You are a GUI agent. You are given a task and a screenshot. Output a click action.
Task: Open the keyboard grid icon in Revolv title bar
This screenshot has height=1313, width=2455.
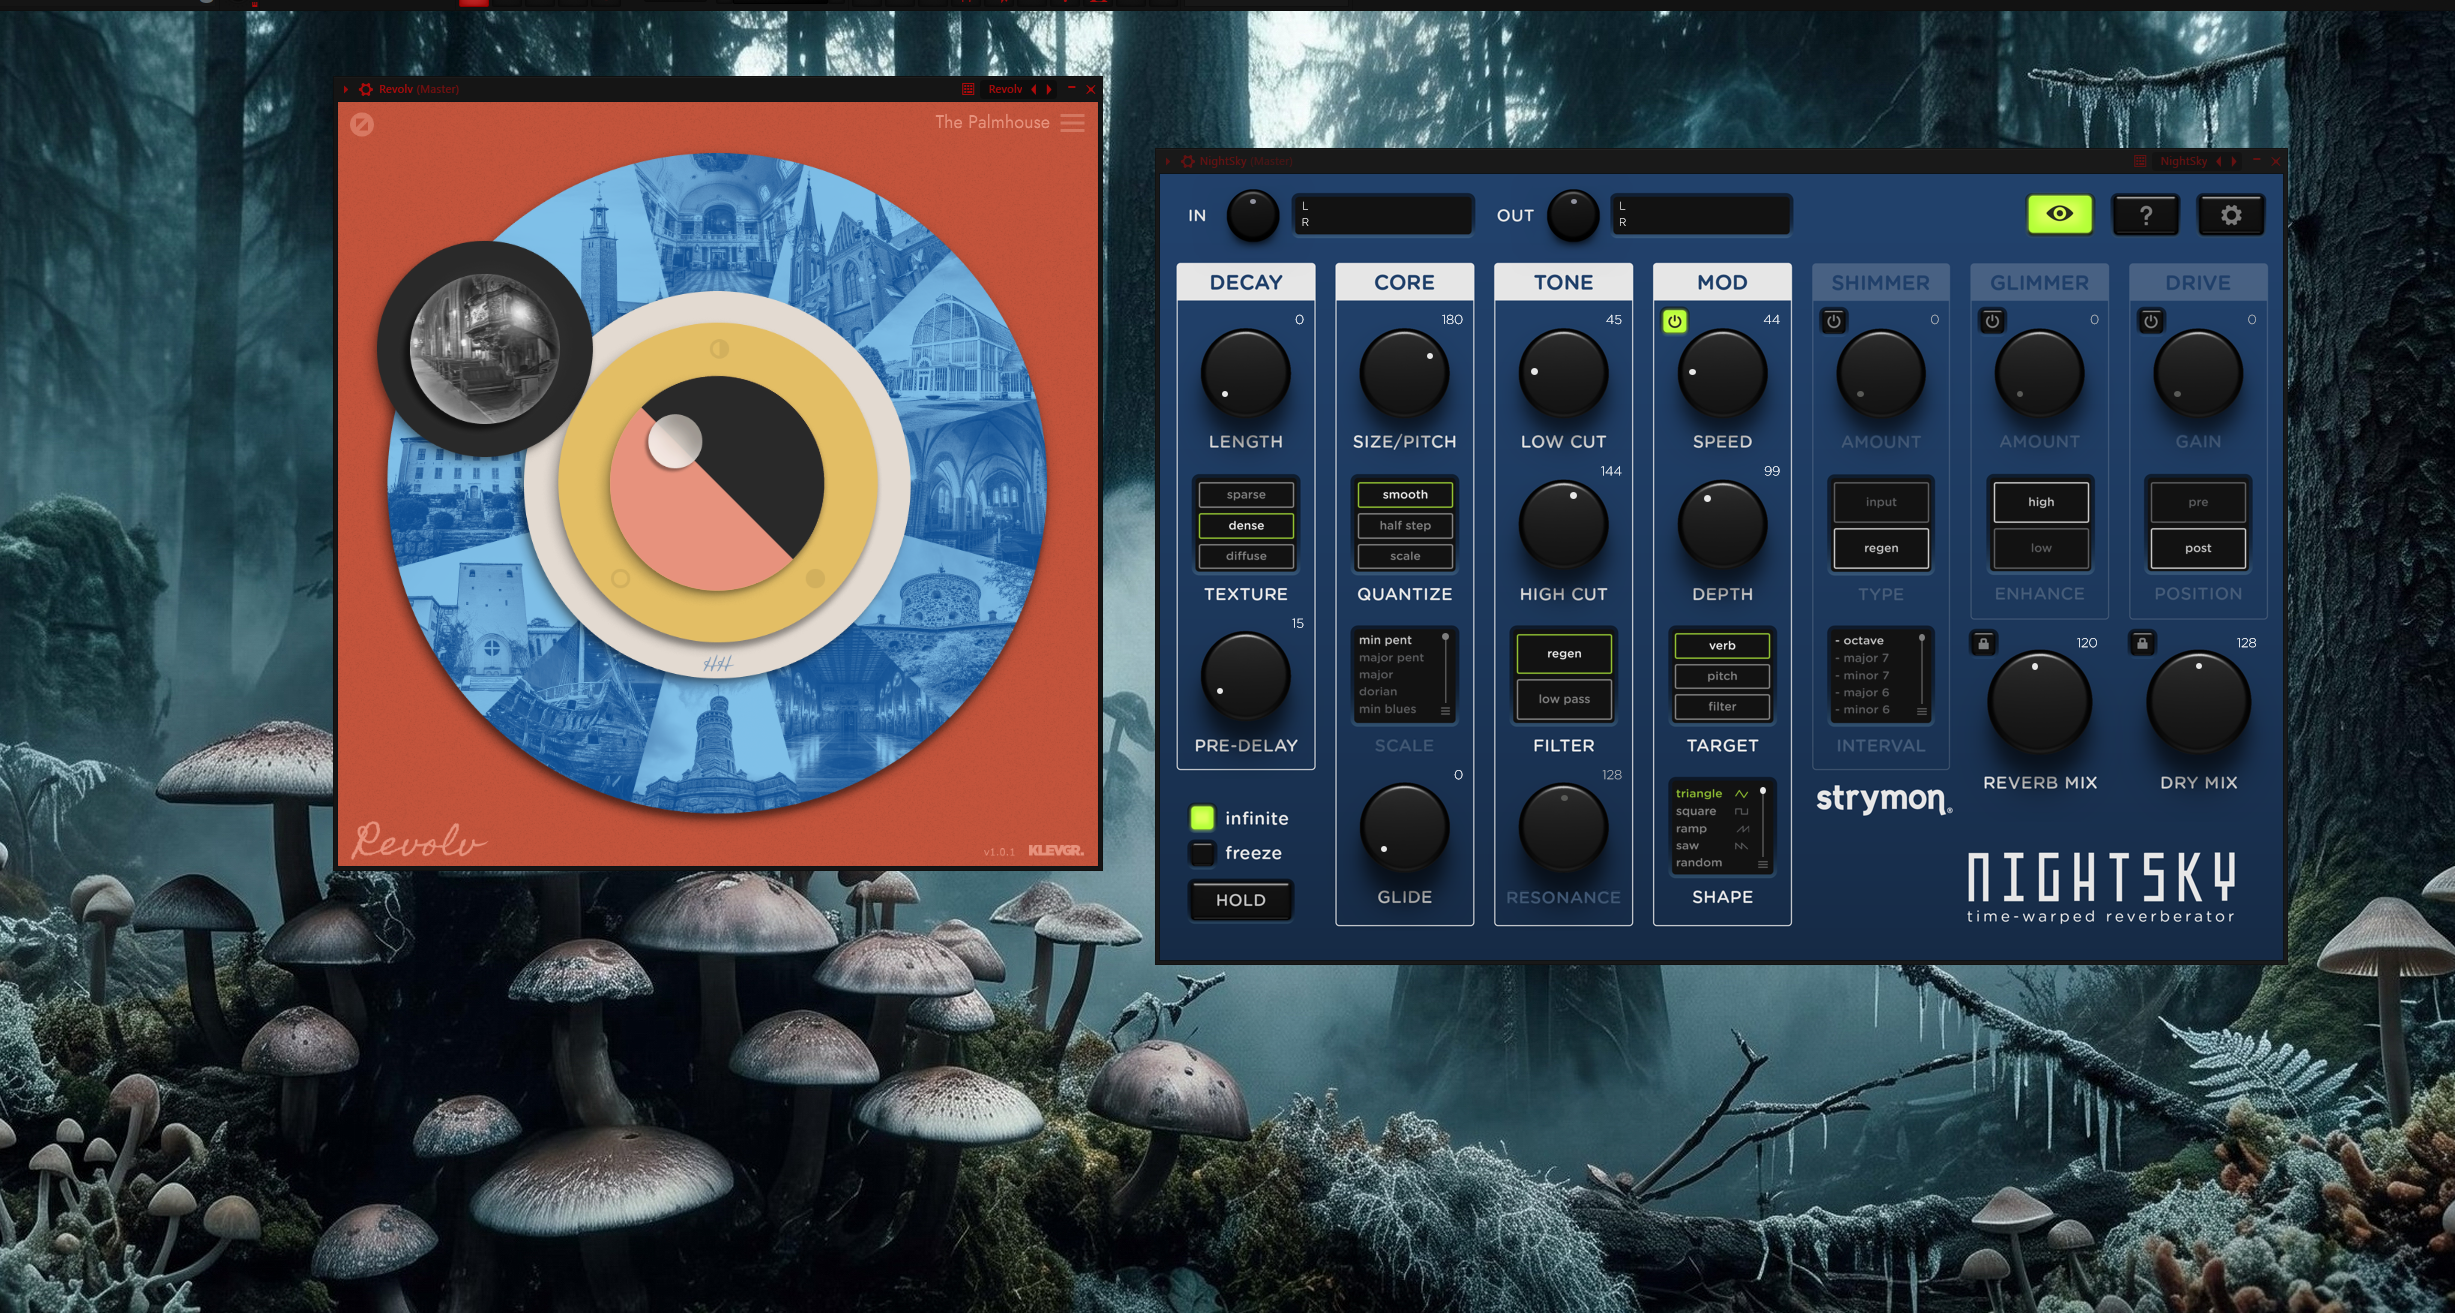click(968, 89)
